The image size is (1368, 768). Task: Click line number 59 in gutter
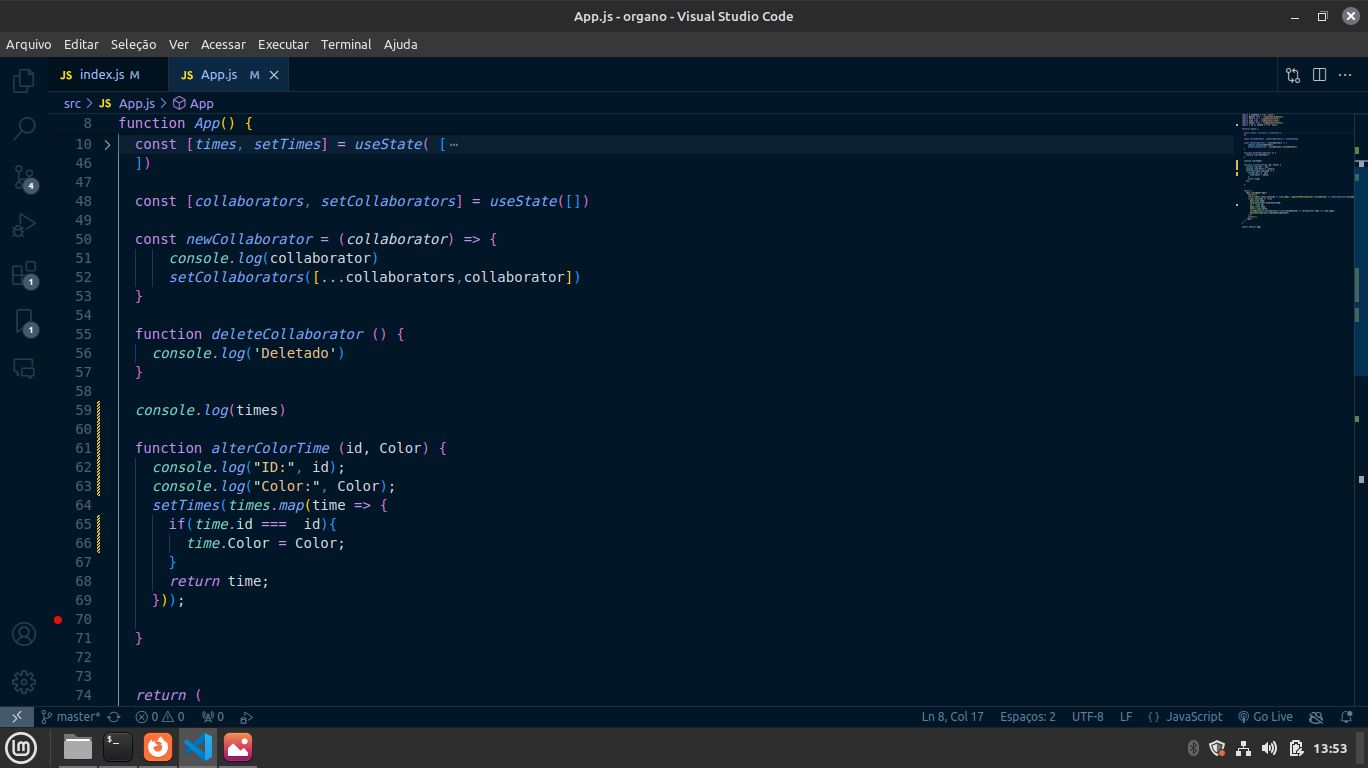[x=83, y=410]
